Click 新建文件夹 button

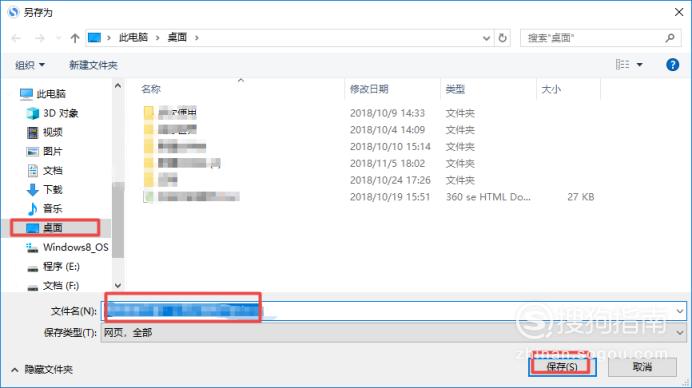point(93,65)
